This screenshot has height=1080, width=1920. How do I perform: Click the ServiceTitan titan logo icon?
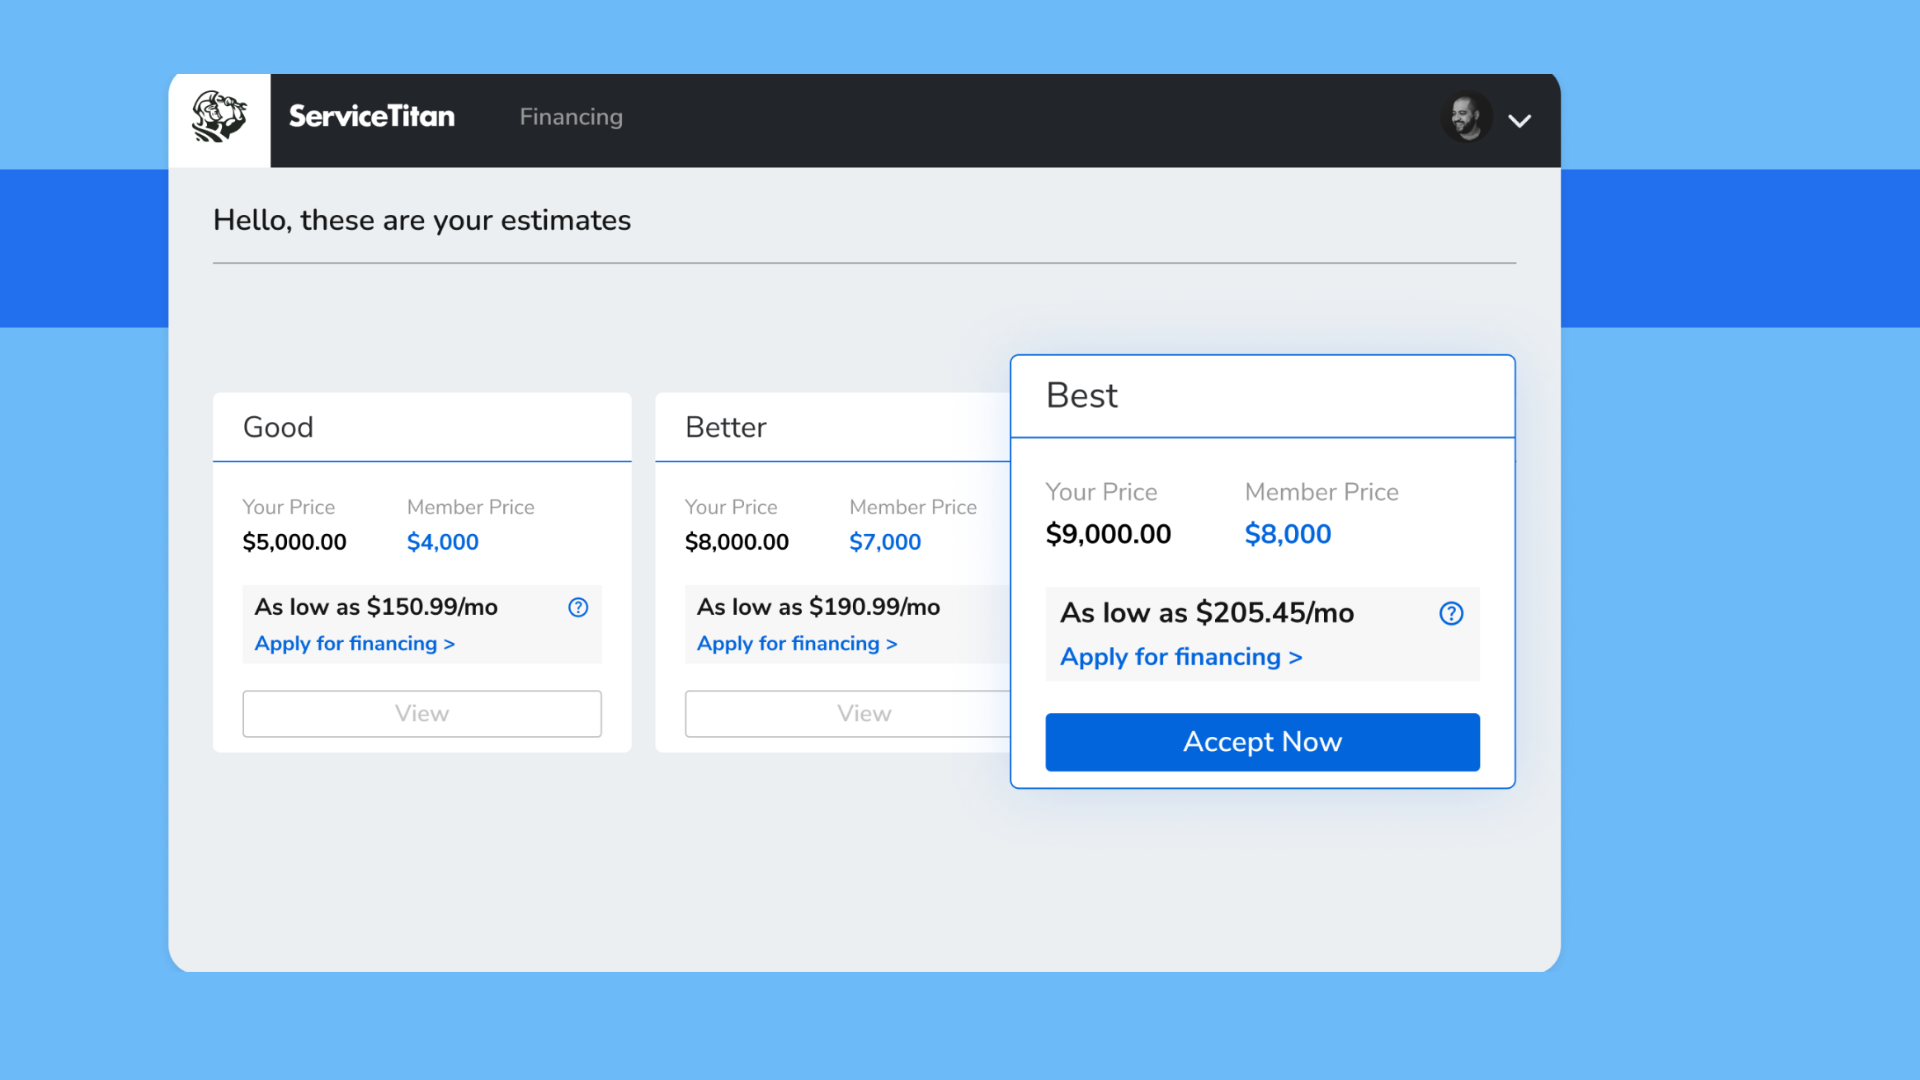coord(219,118)
